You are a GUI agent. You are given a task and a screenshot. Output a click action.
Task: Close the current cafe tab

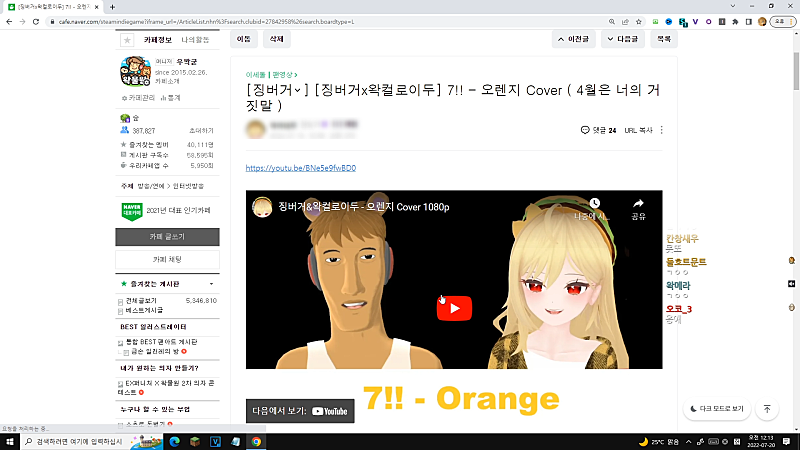click(x=96, y=7)
